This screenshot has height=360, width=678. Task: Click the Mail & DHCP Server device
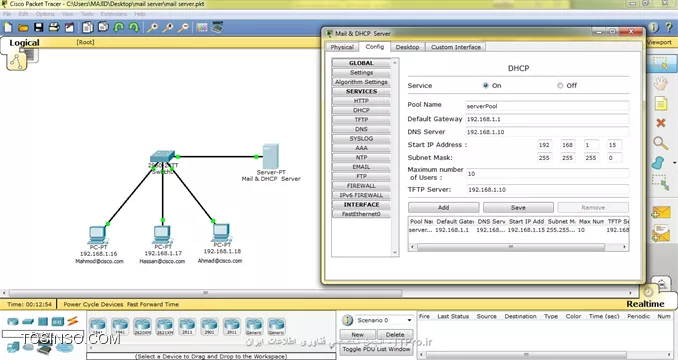coord(271,157)
